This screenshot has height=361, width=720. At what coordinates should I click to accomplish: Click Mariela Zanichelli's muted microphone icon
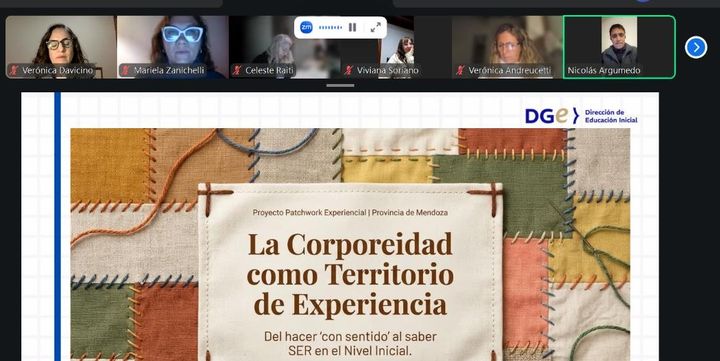coord(125,70)
